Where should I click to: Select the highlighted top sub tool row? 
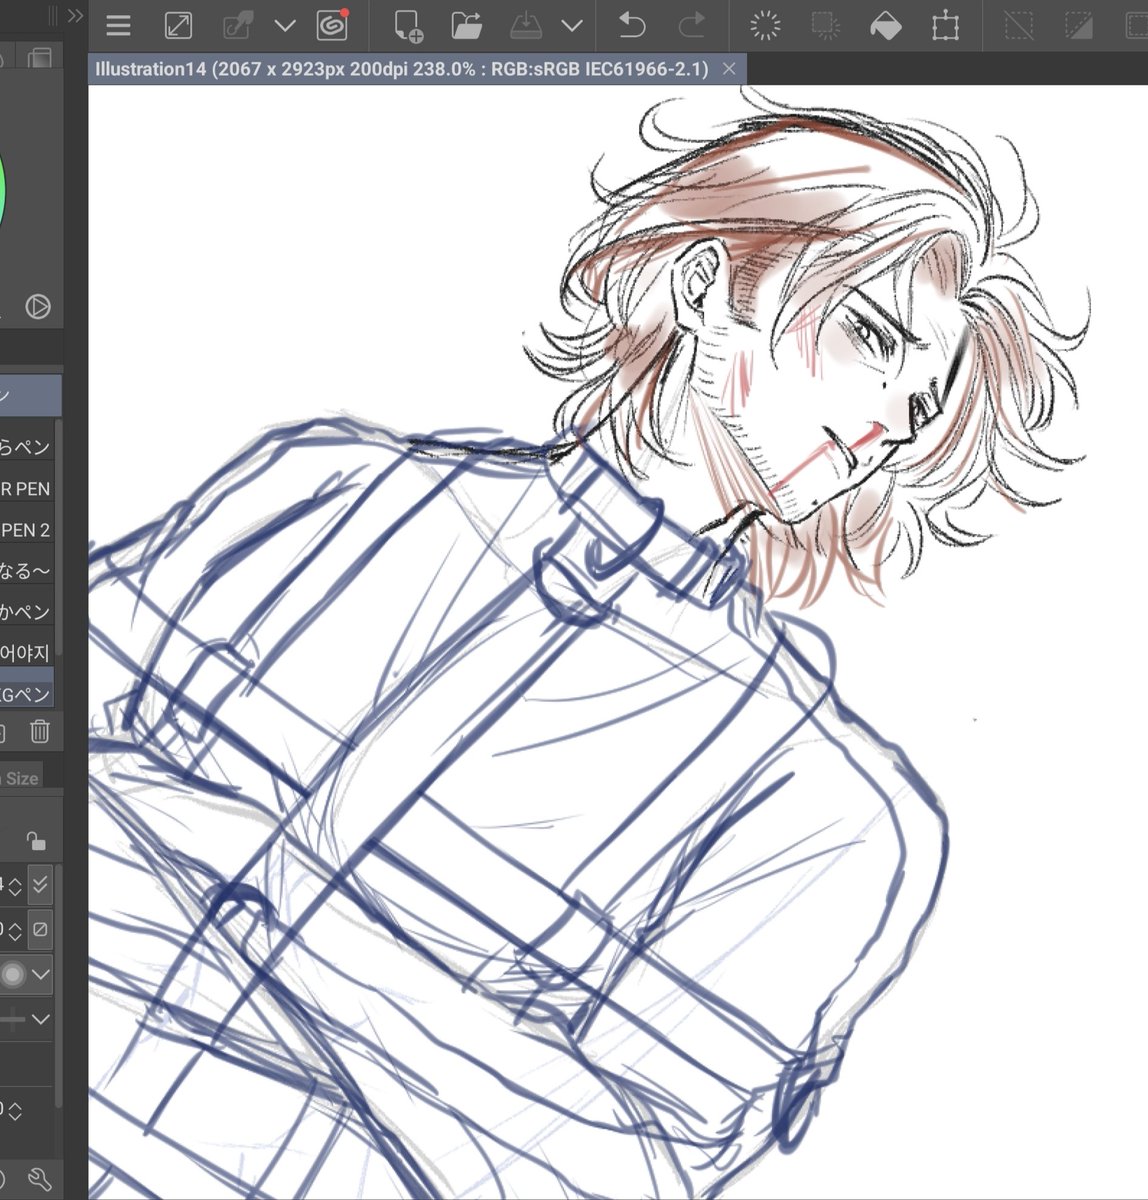point(30,395)
